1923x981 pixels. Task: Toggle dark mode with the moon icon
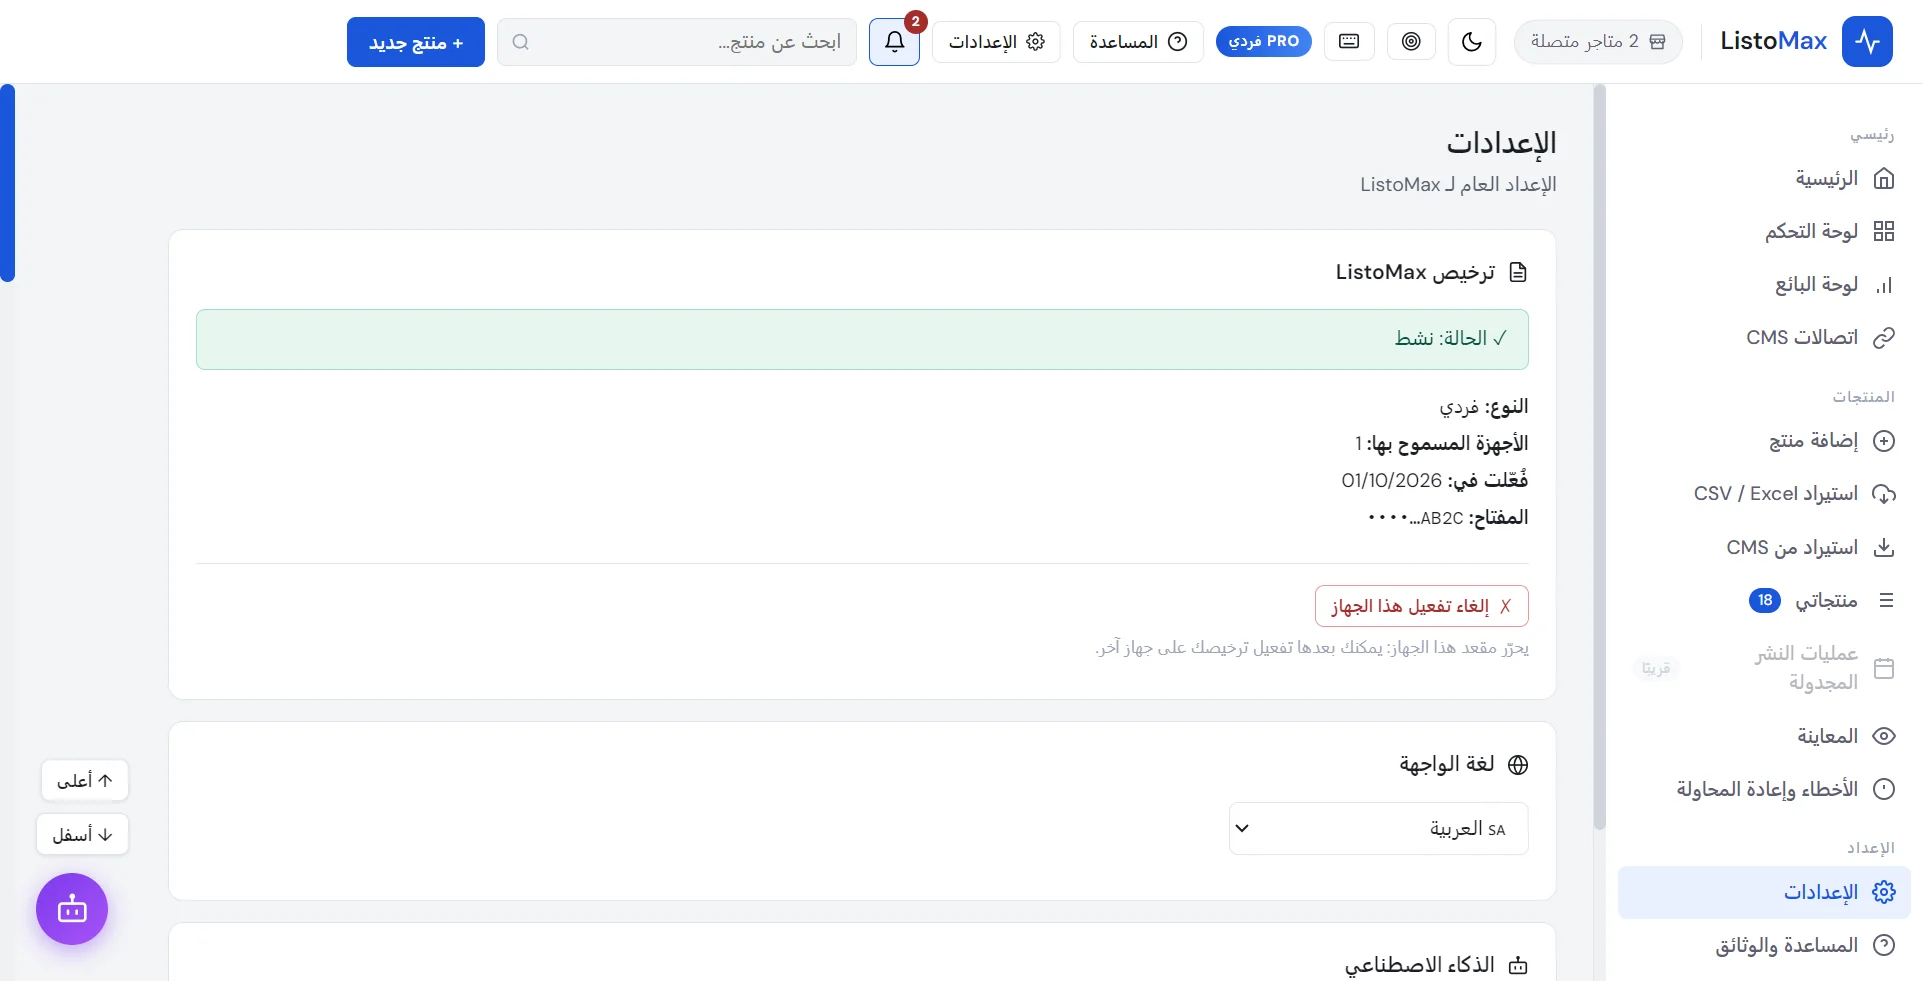pos(1472,42)
